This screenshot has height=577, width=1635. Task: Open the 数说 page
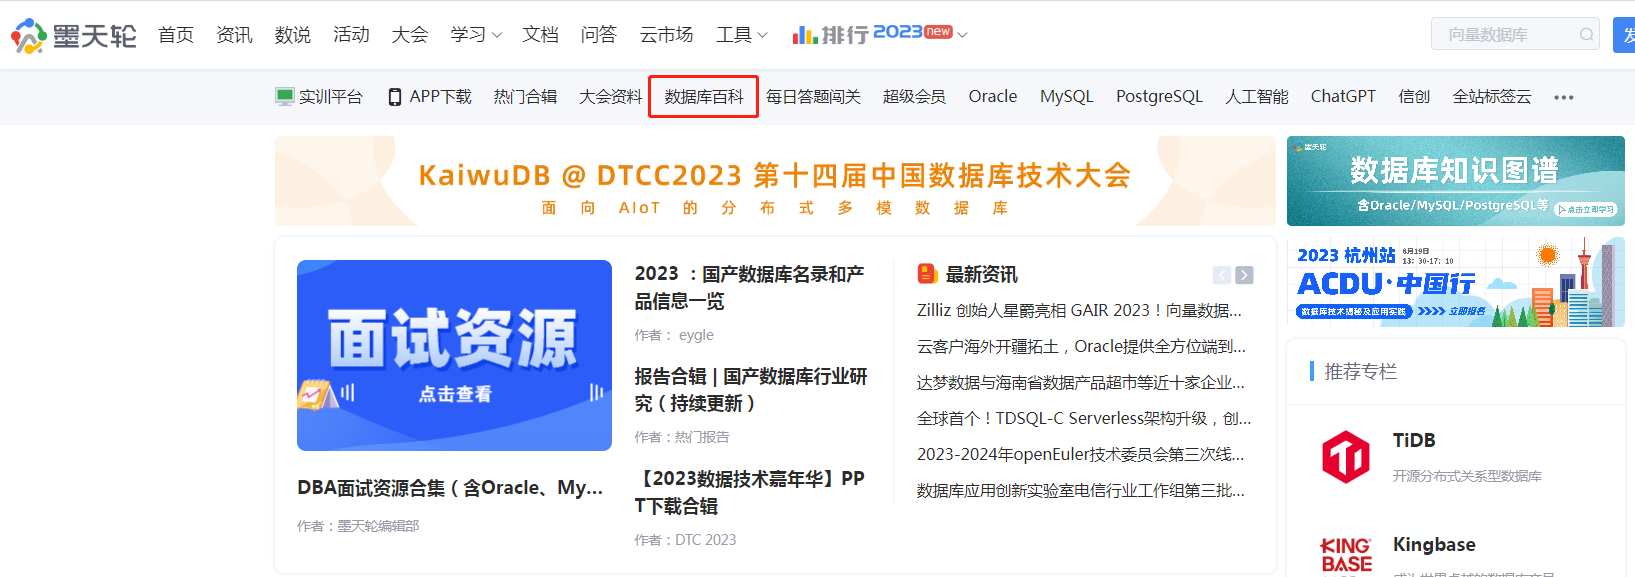[x=293, y=35]
